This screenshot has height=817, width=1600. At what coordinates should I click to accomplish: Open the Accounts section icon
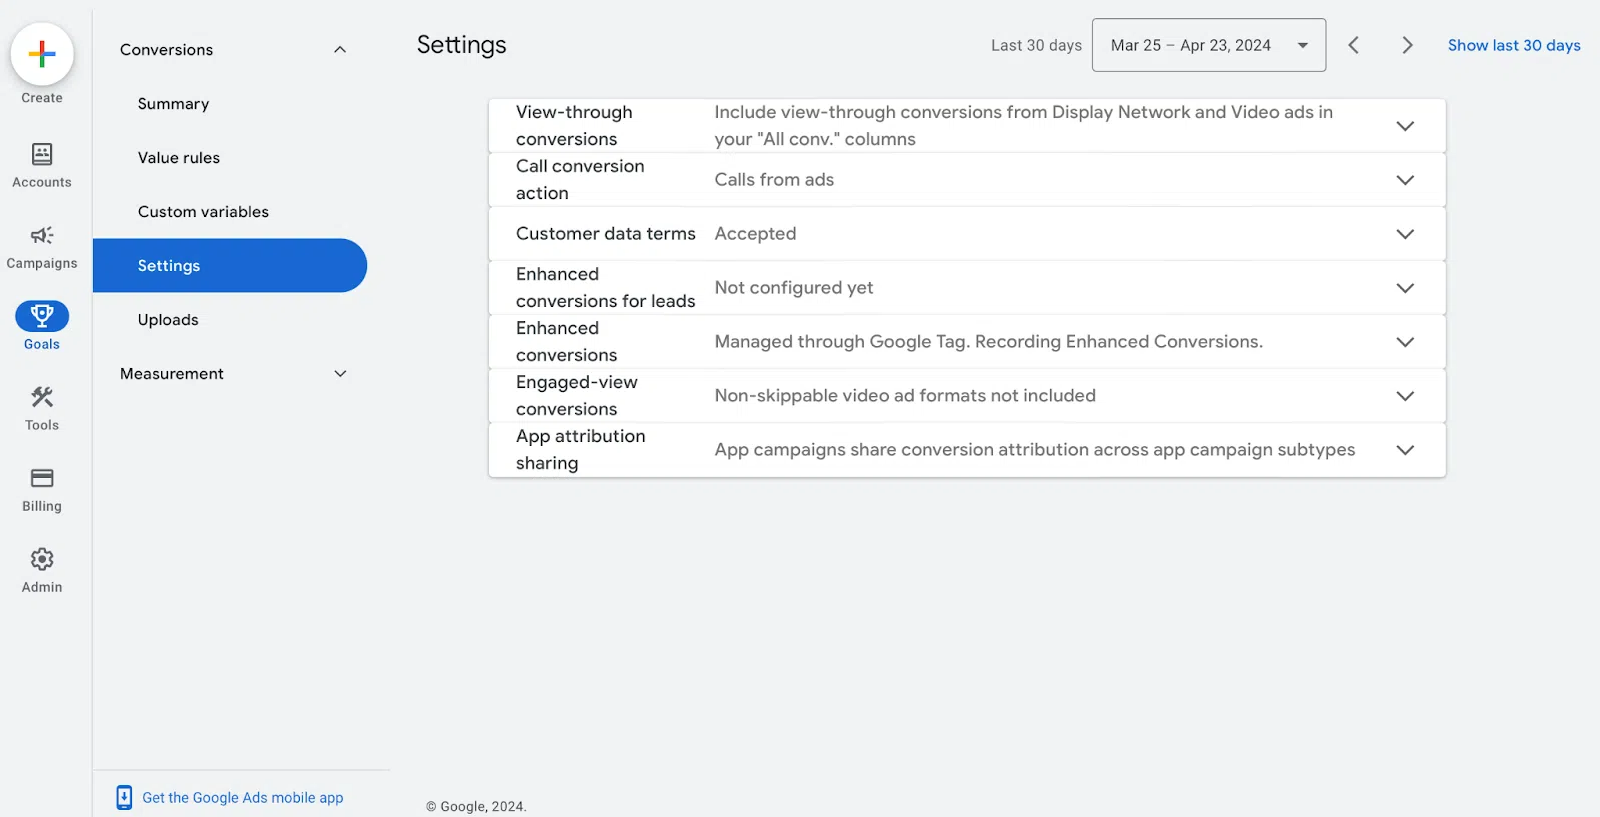[x=42, y=154]
